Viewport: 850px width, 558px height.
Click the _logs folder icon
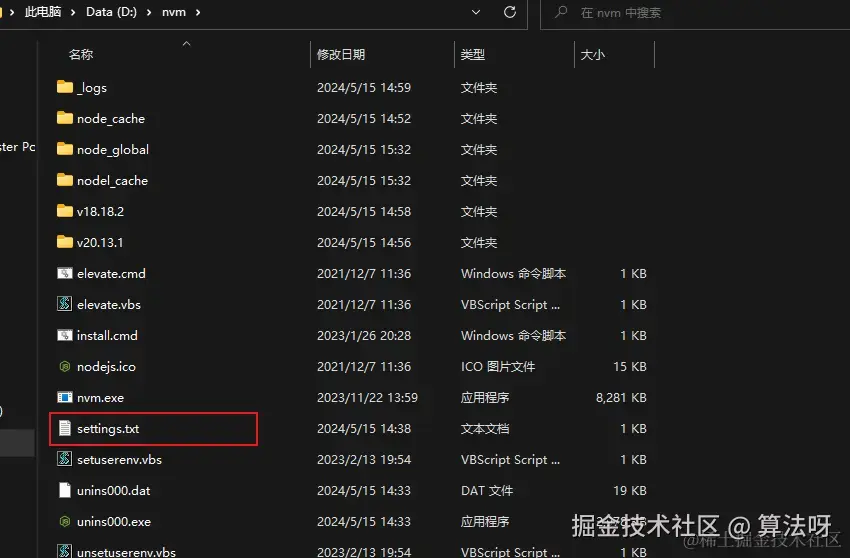coord(65,87)
